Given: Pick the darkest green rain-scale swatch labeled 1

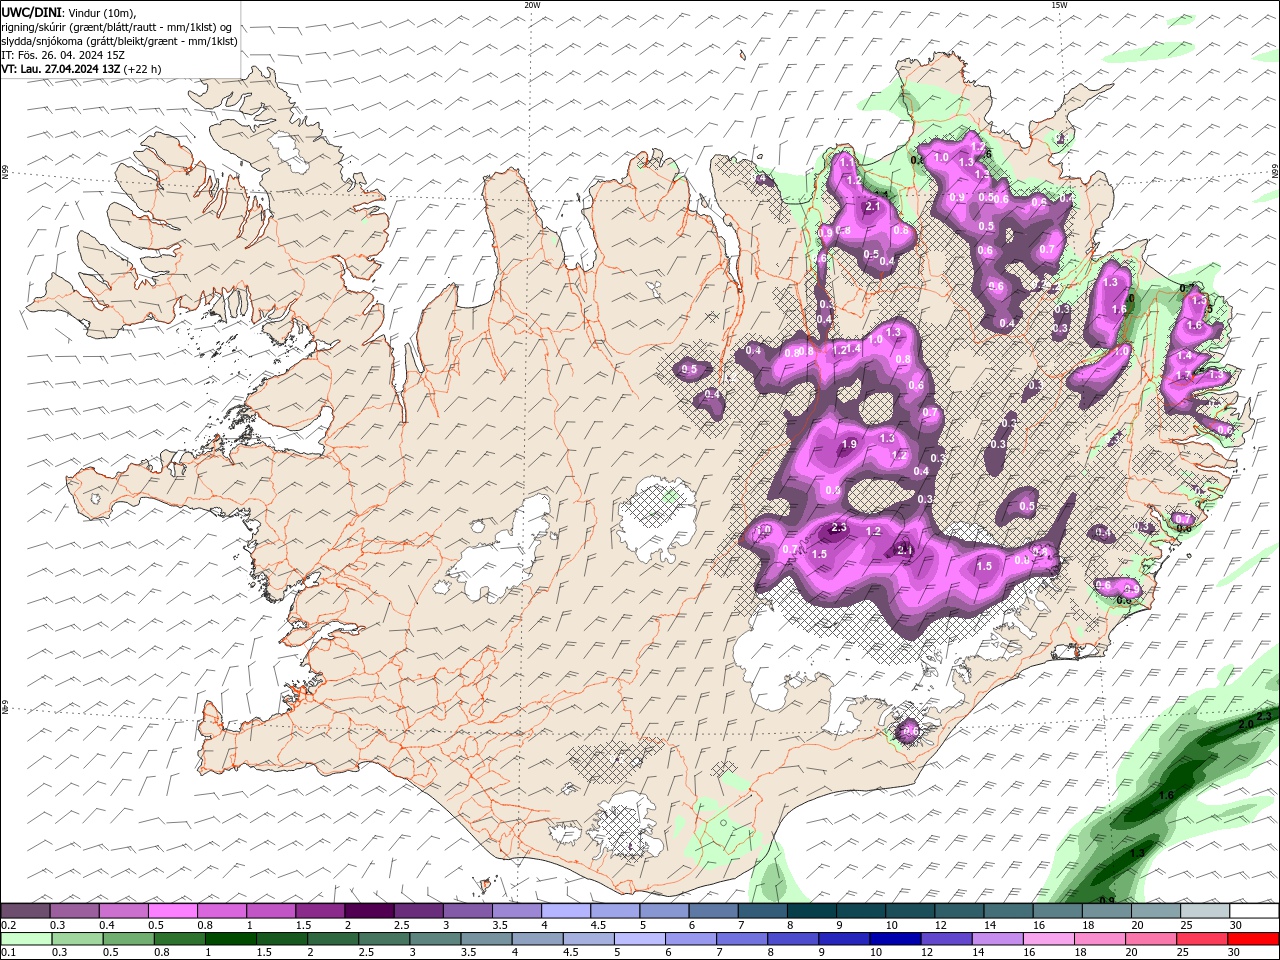Looking at the screenshot, I should pyautogui.click(x=230, y=939).
